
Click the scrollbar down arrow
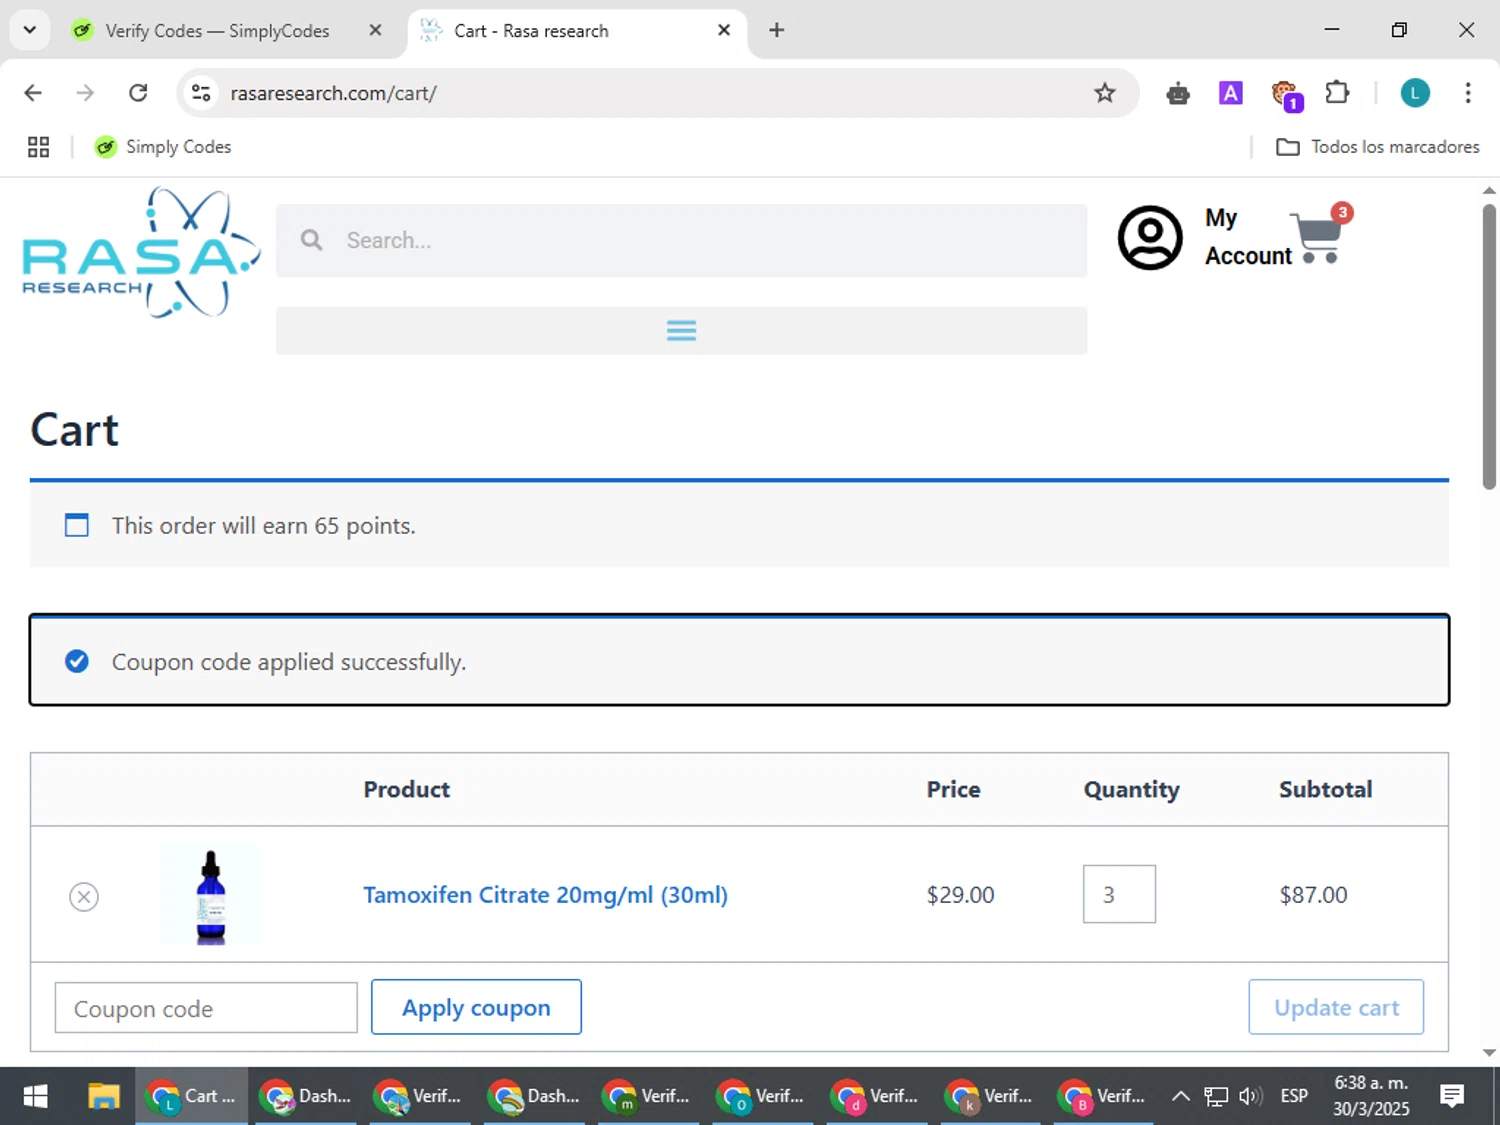pyautogui.click(x=1489, y=1052)
